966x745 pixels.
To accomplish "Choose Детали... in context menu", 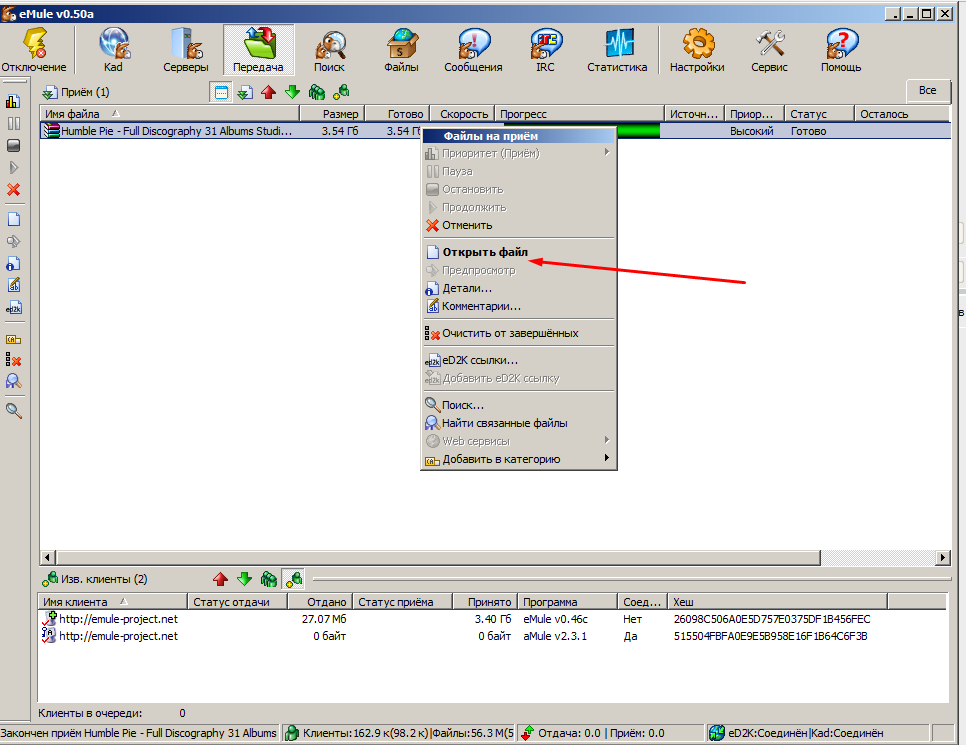I will 519,288.
